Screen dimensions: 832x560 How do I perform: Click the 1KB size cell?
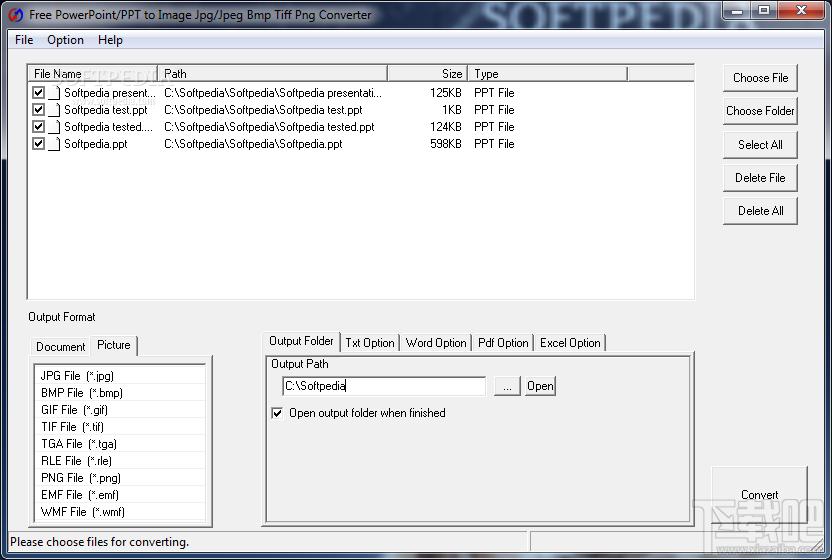coord(452,110)
